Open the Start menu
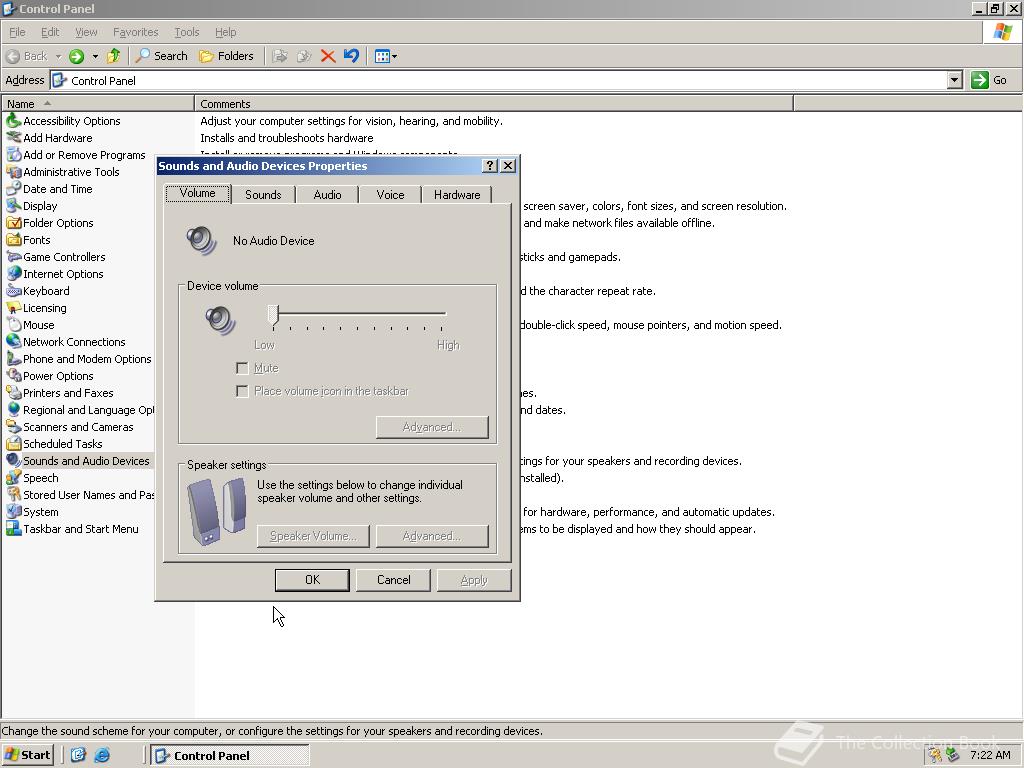The width and height of the screenshot is (1024, 768). point(28,755)
